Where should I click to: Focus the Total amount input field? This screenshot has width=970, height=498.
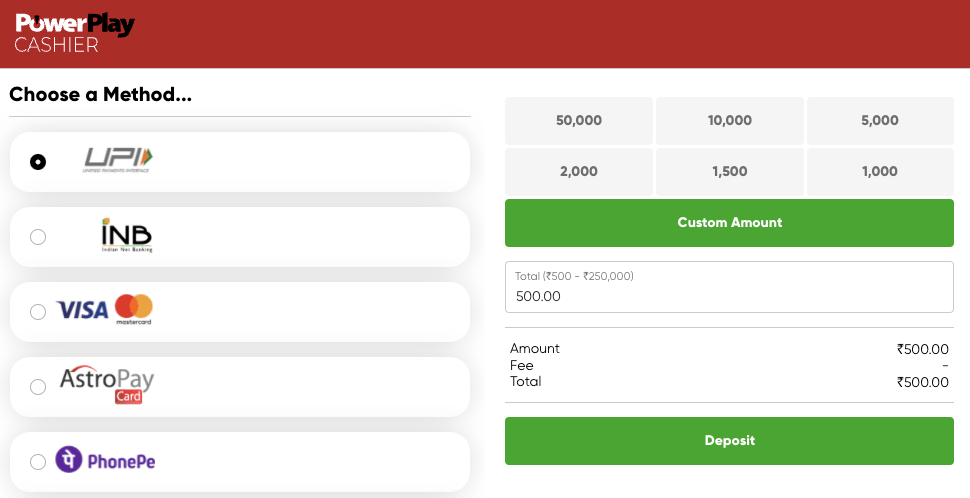point(729,287)
